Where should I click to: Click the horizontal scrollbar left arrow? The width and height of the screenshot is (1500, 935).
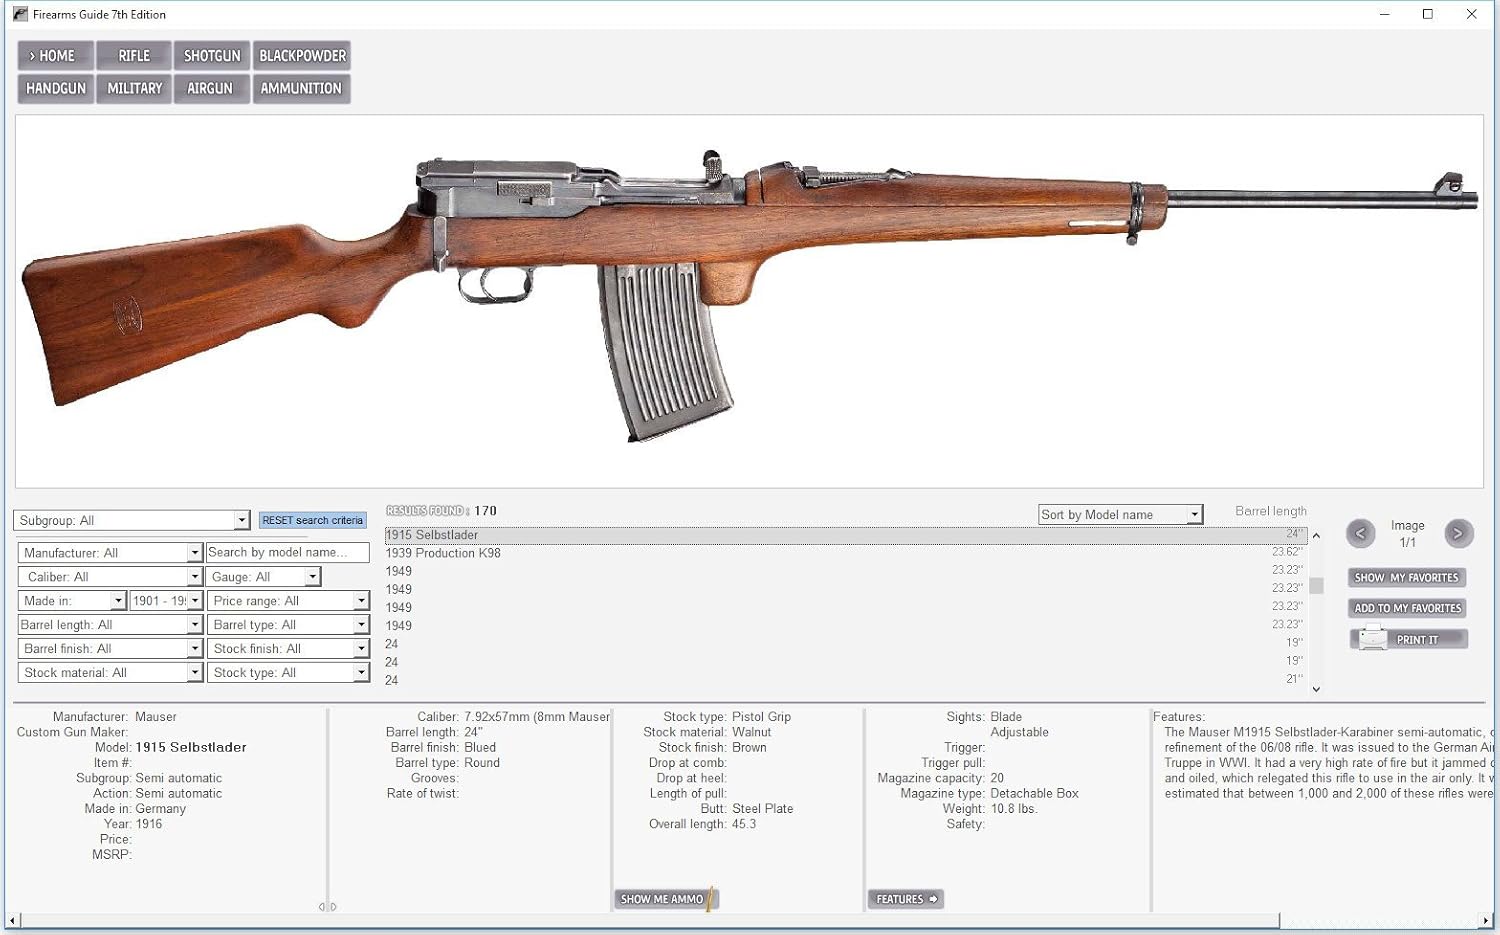click(x=12, y=920)
